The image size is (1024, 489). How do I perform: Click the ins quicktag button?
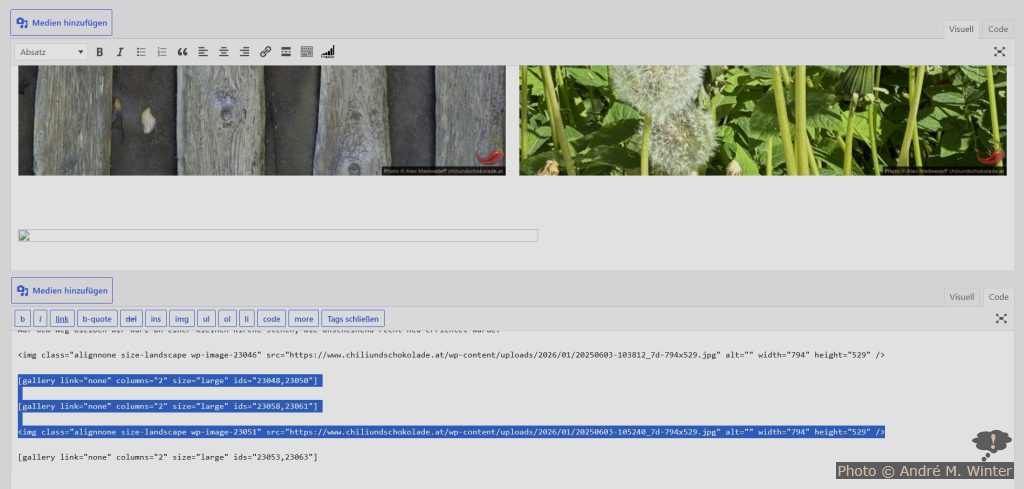click(155, 319)
